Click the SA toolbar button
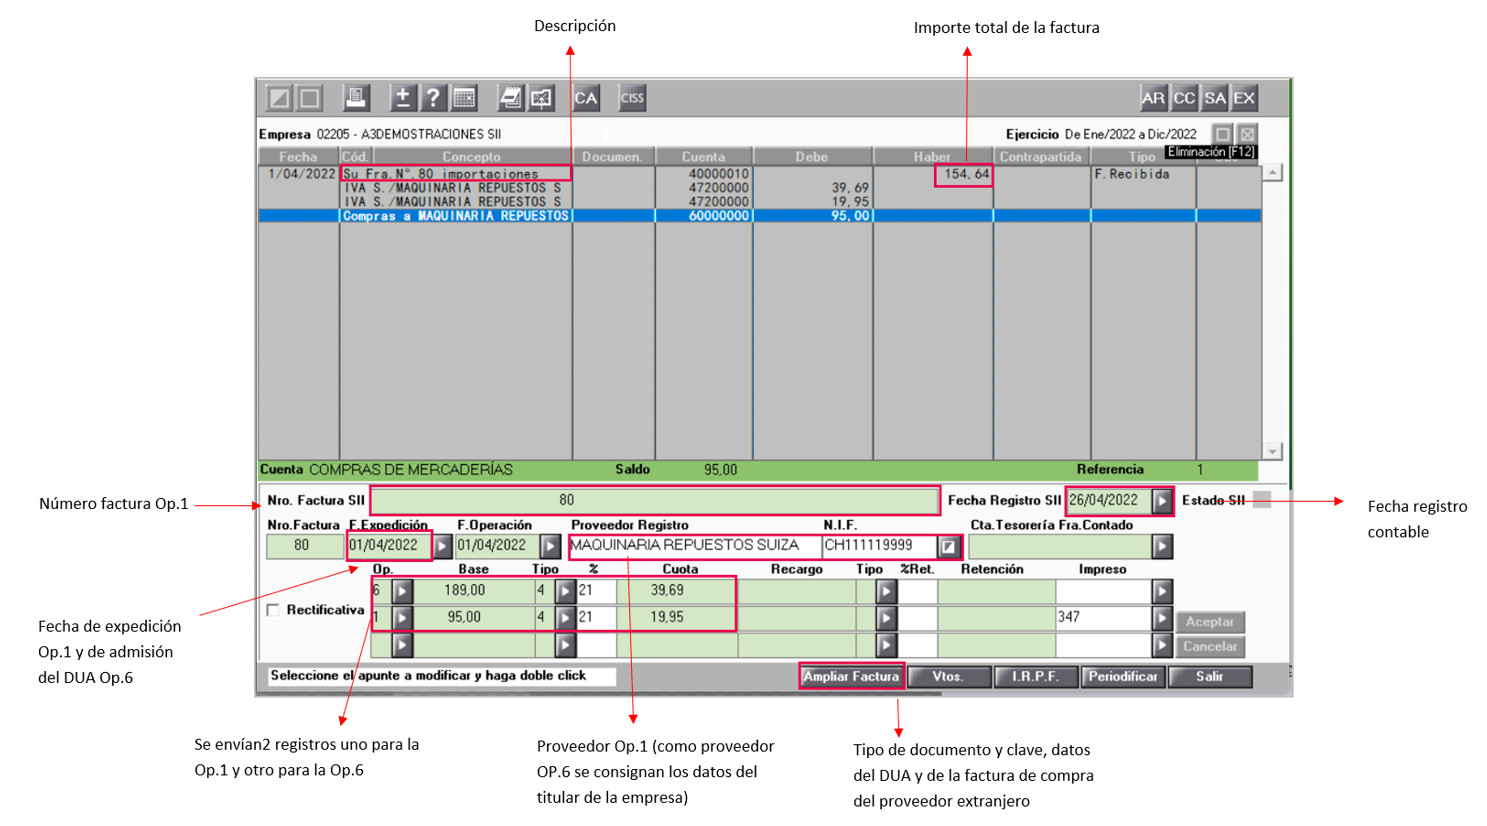Screen dimensions: 1487x826 [1214, 97]
